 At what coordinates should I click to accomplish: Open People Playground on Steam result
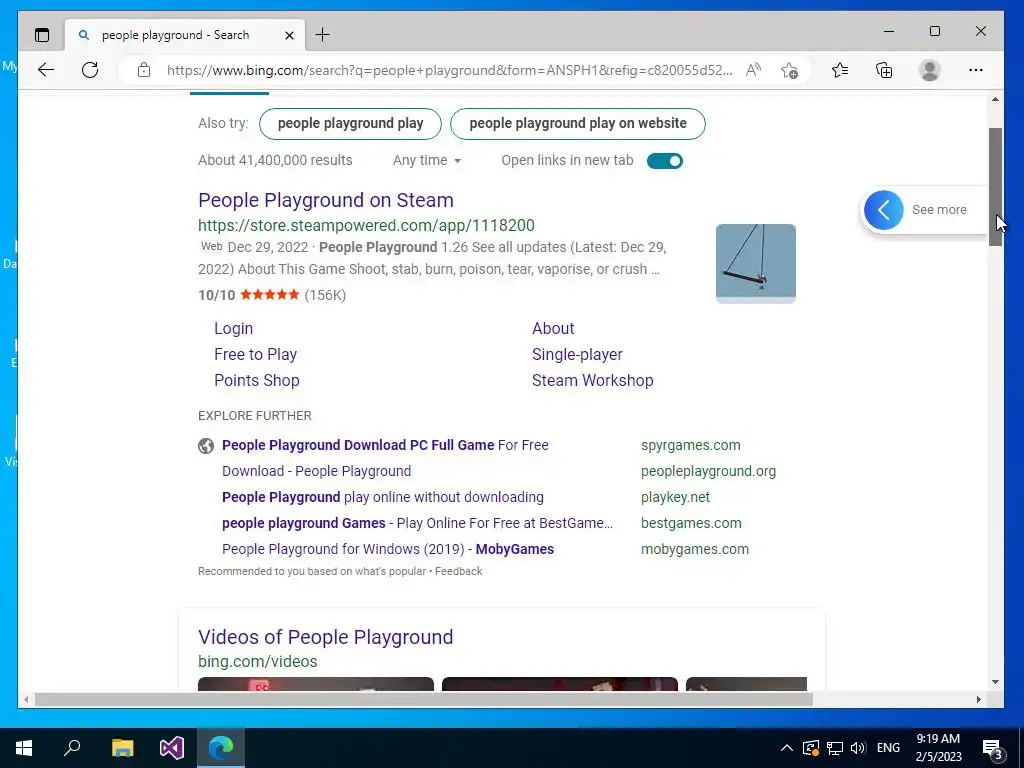pos(326,200)
